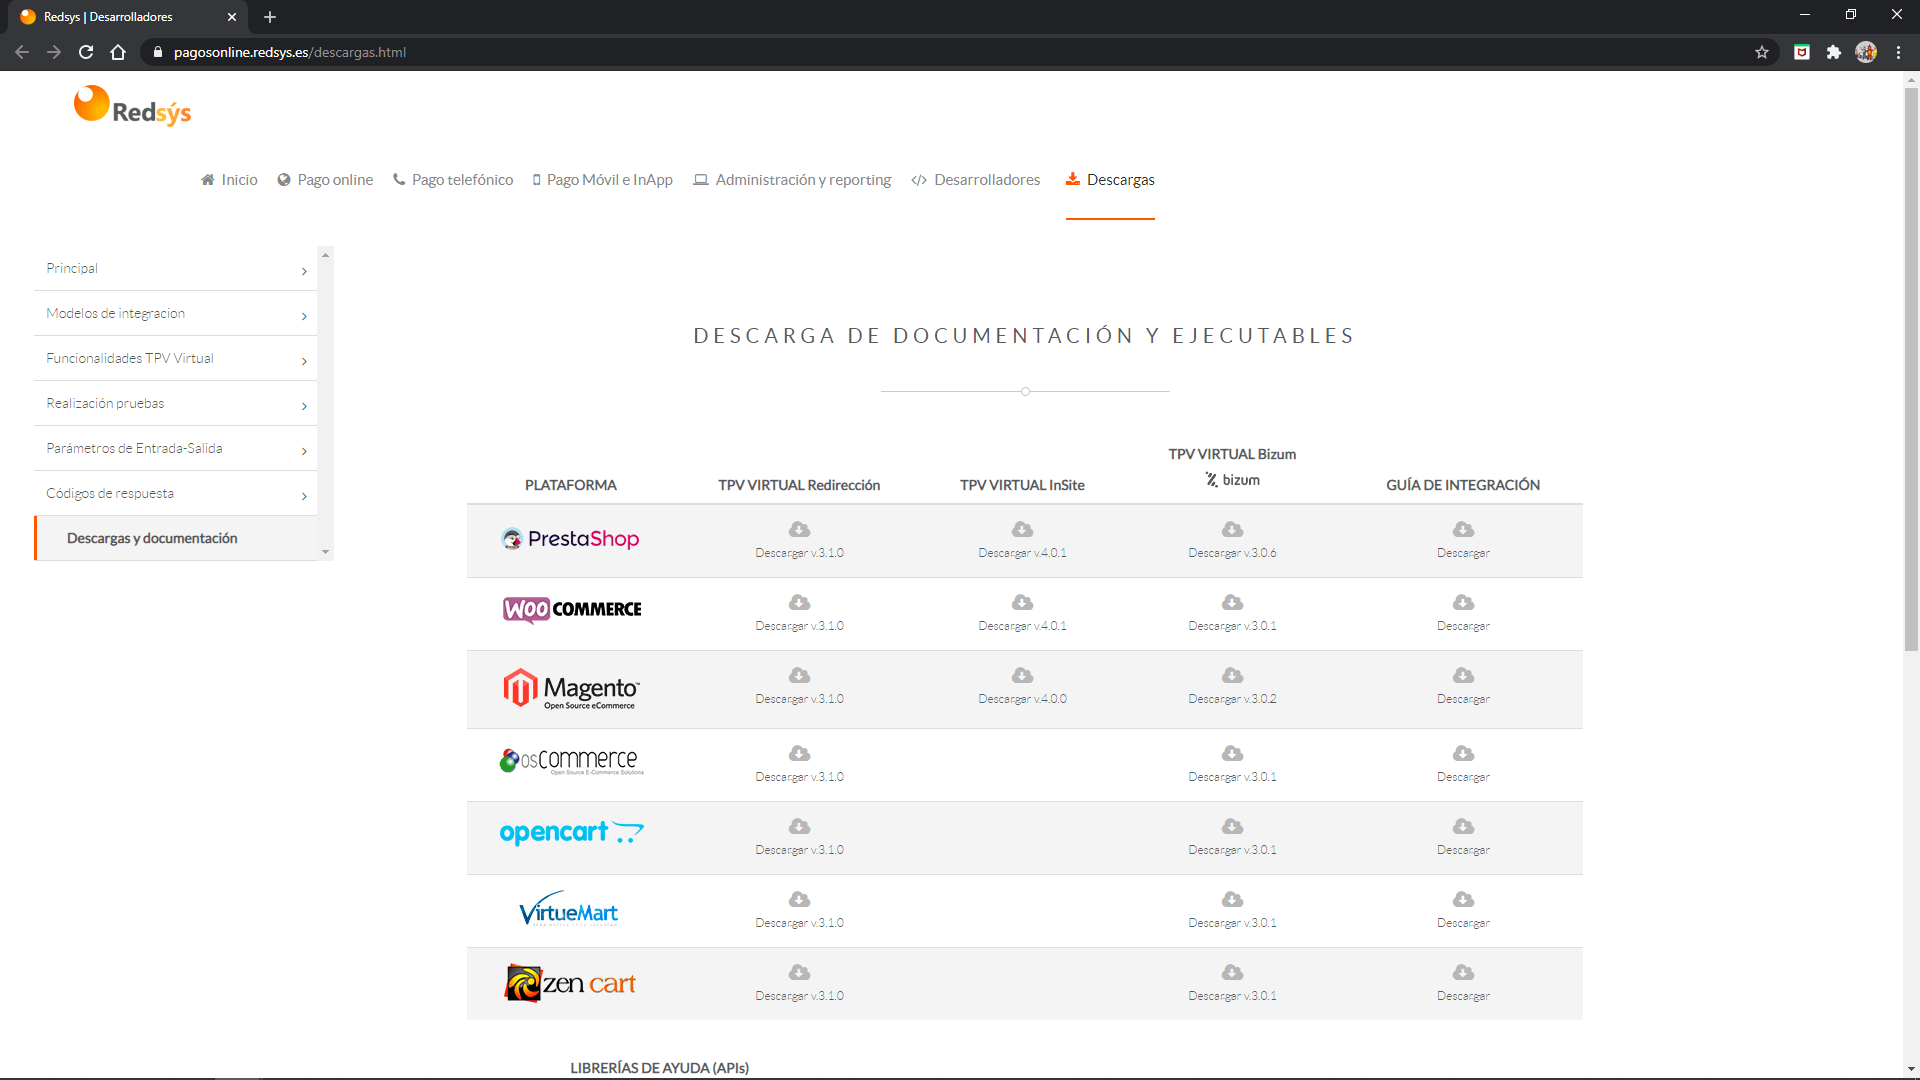
Task: Bookmark this page with the star icon
Action: 1761,52
